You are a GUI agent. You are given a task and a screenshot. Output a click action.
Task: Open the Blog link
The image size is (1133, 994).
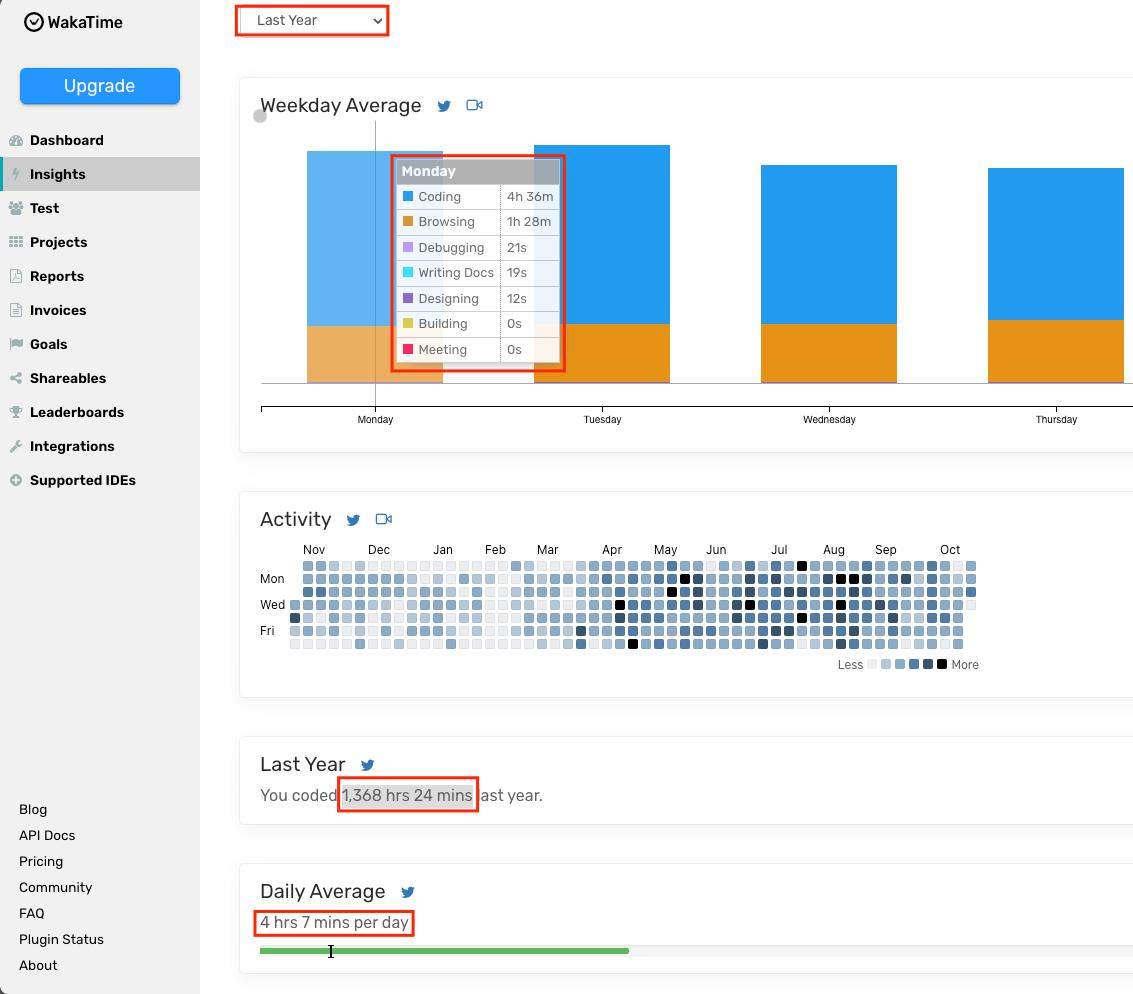33,809
